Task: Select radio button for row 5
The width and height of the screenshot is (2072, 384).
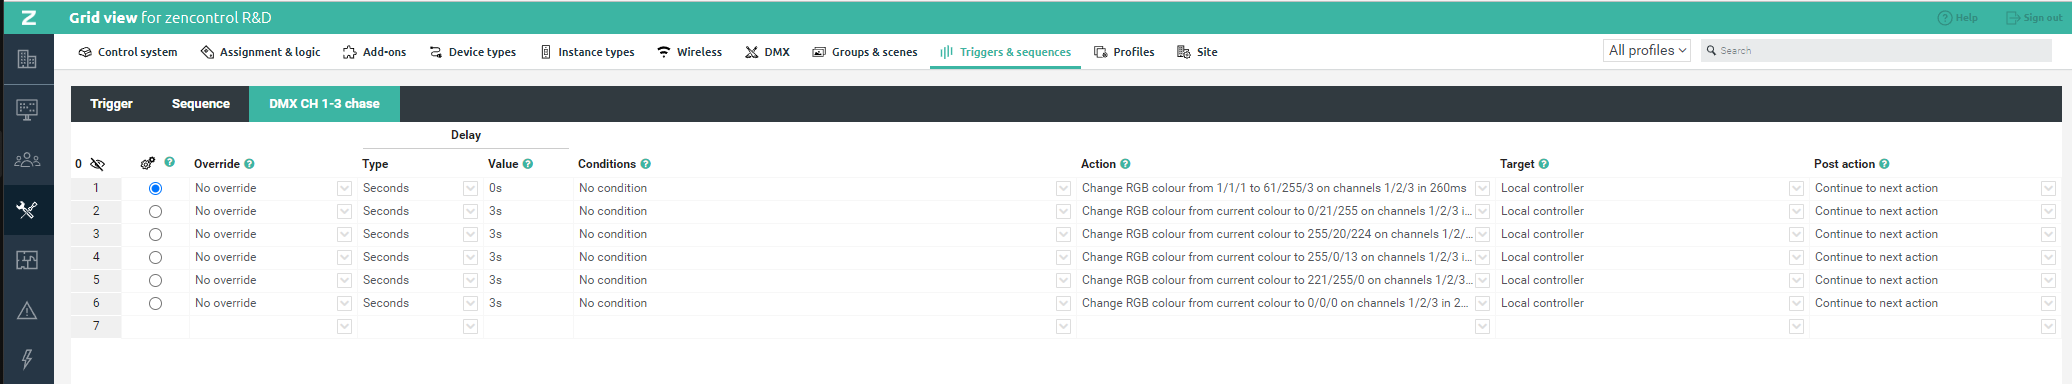Action: point(155,280)
